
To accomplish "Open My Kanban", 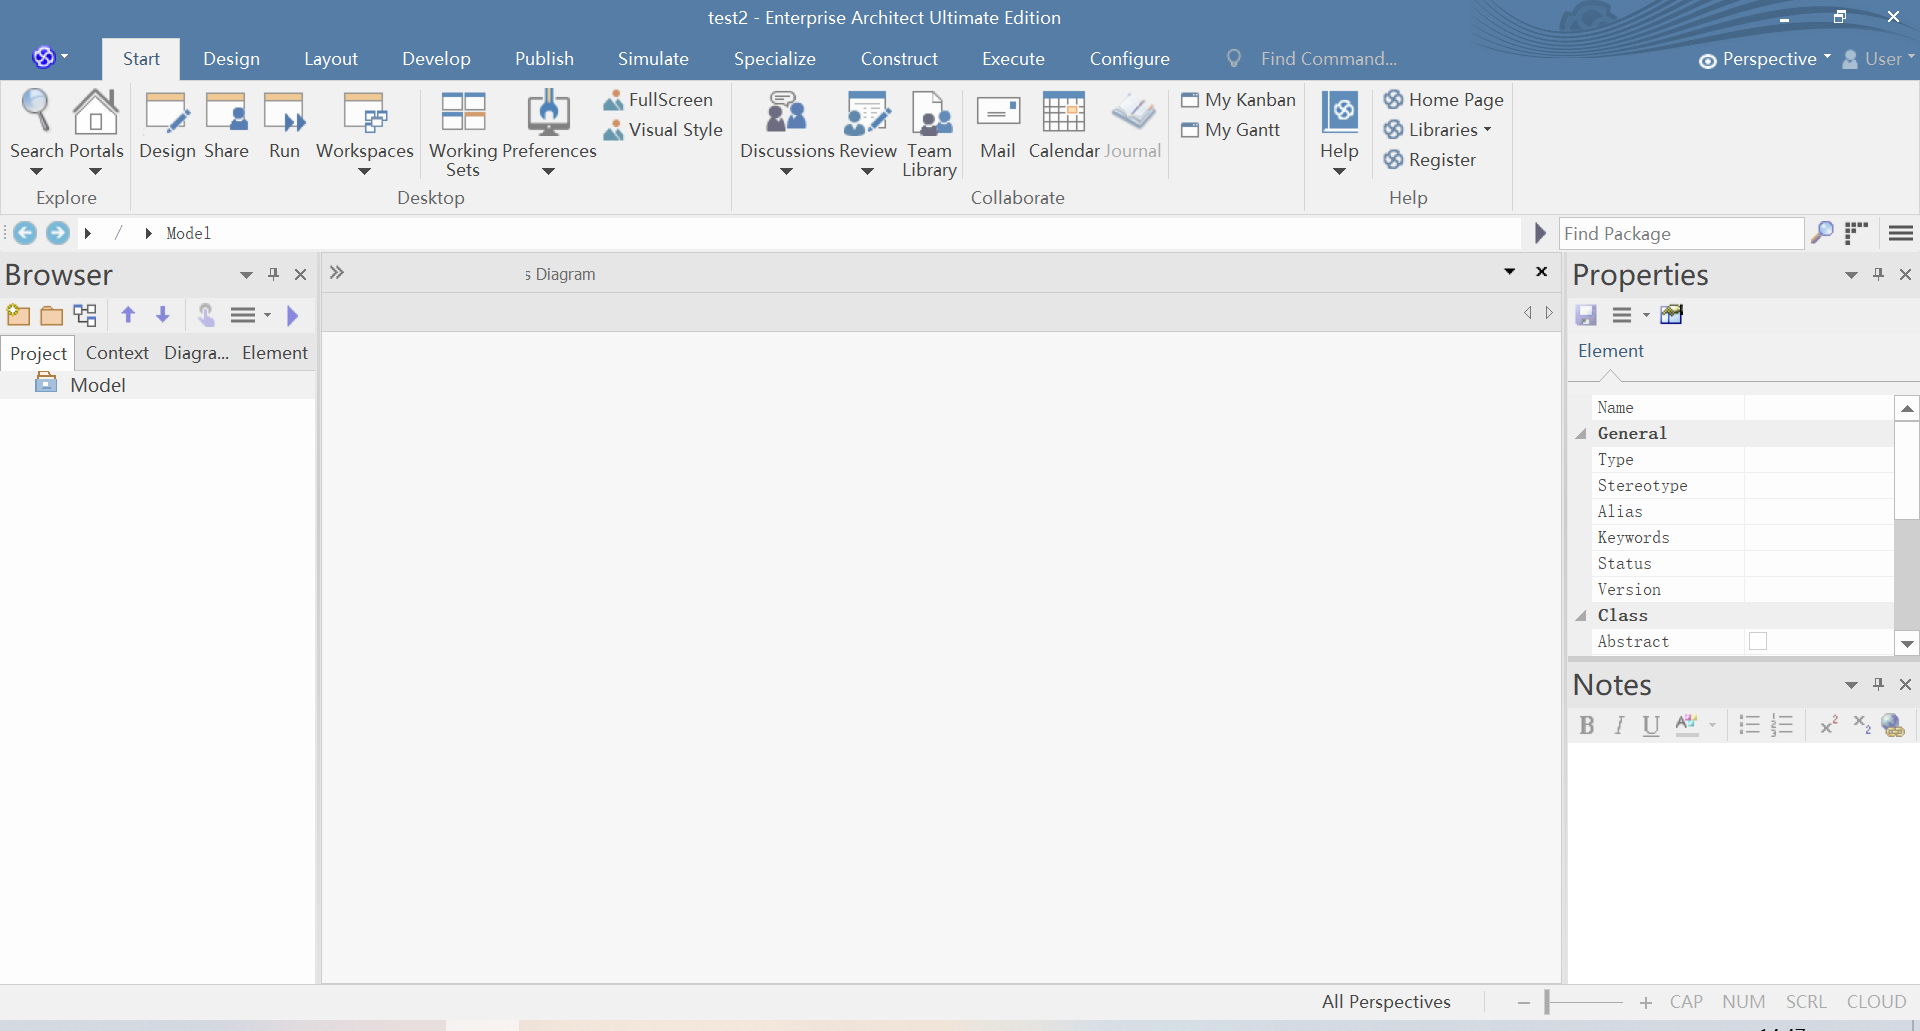I will coord(1238,100).
